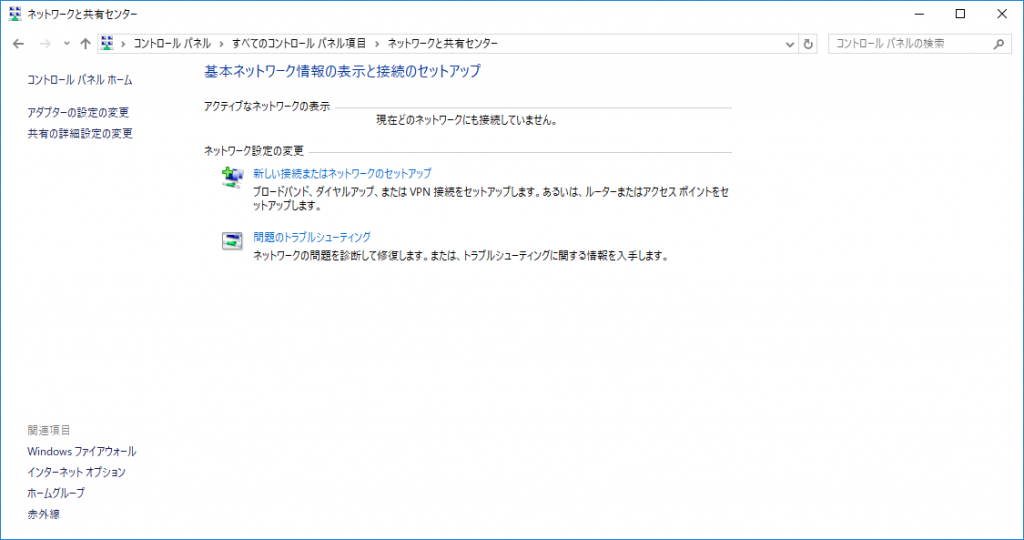Image resolution: width=1024 pixels, height=540 pixels.
Task: Click the Control Panel icon in the address bar
Action: (x=106, y=44)
